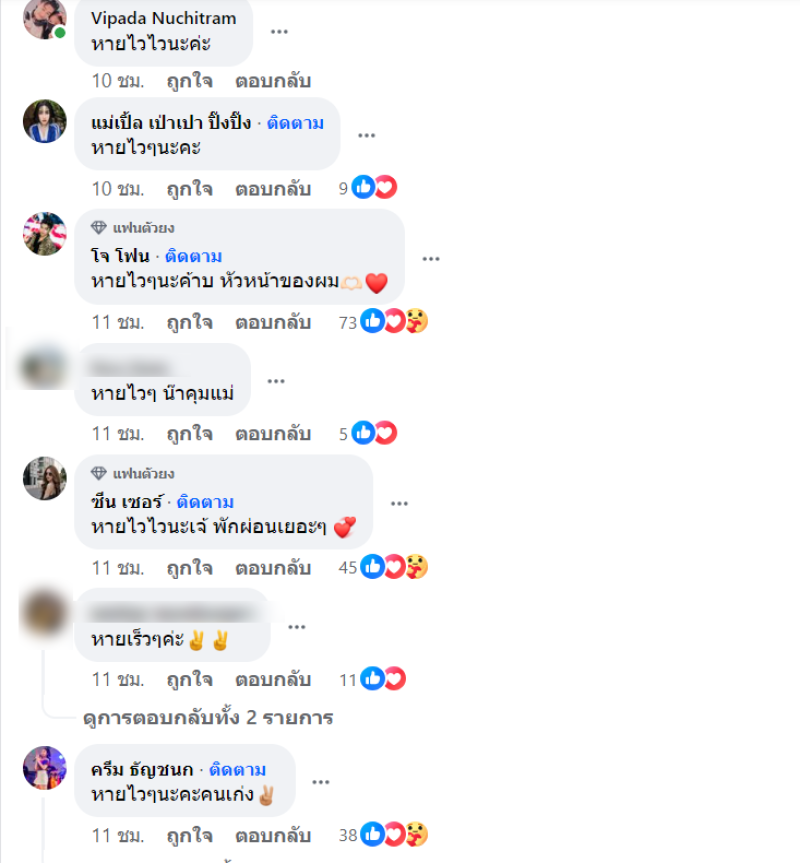Follow แม่เปิ้ล เป่าเปา ปึ้งปึ้ง via ติดตาม

(x=295, y=123)
